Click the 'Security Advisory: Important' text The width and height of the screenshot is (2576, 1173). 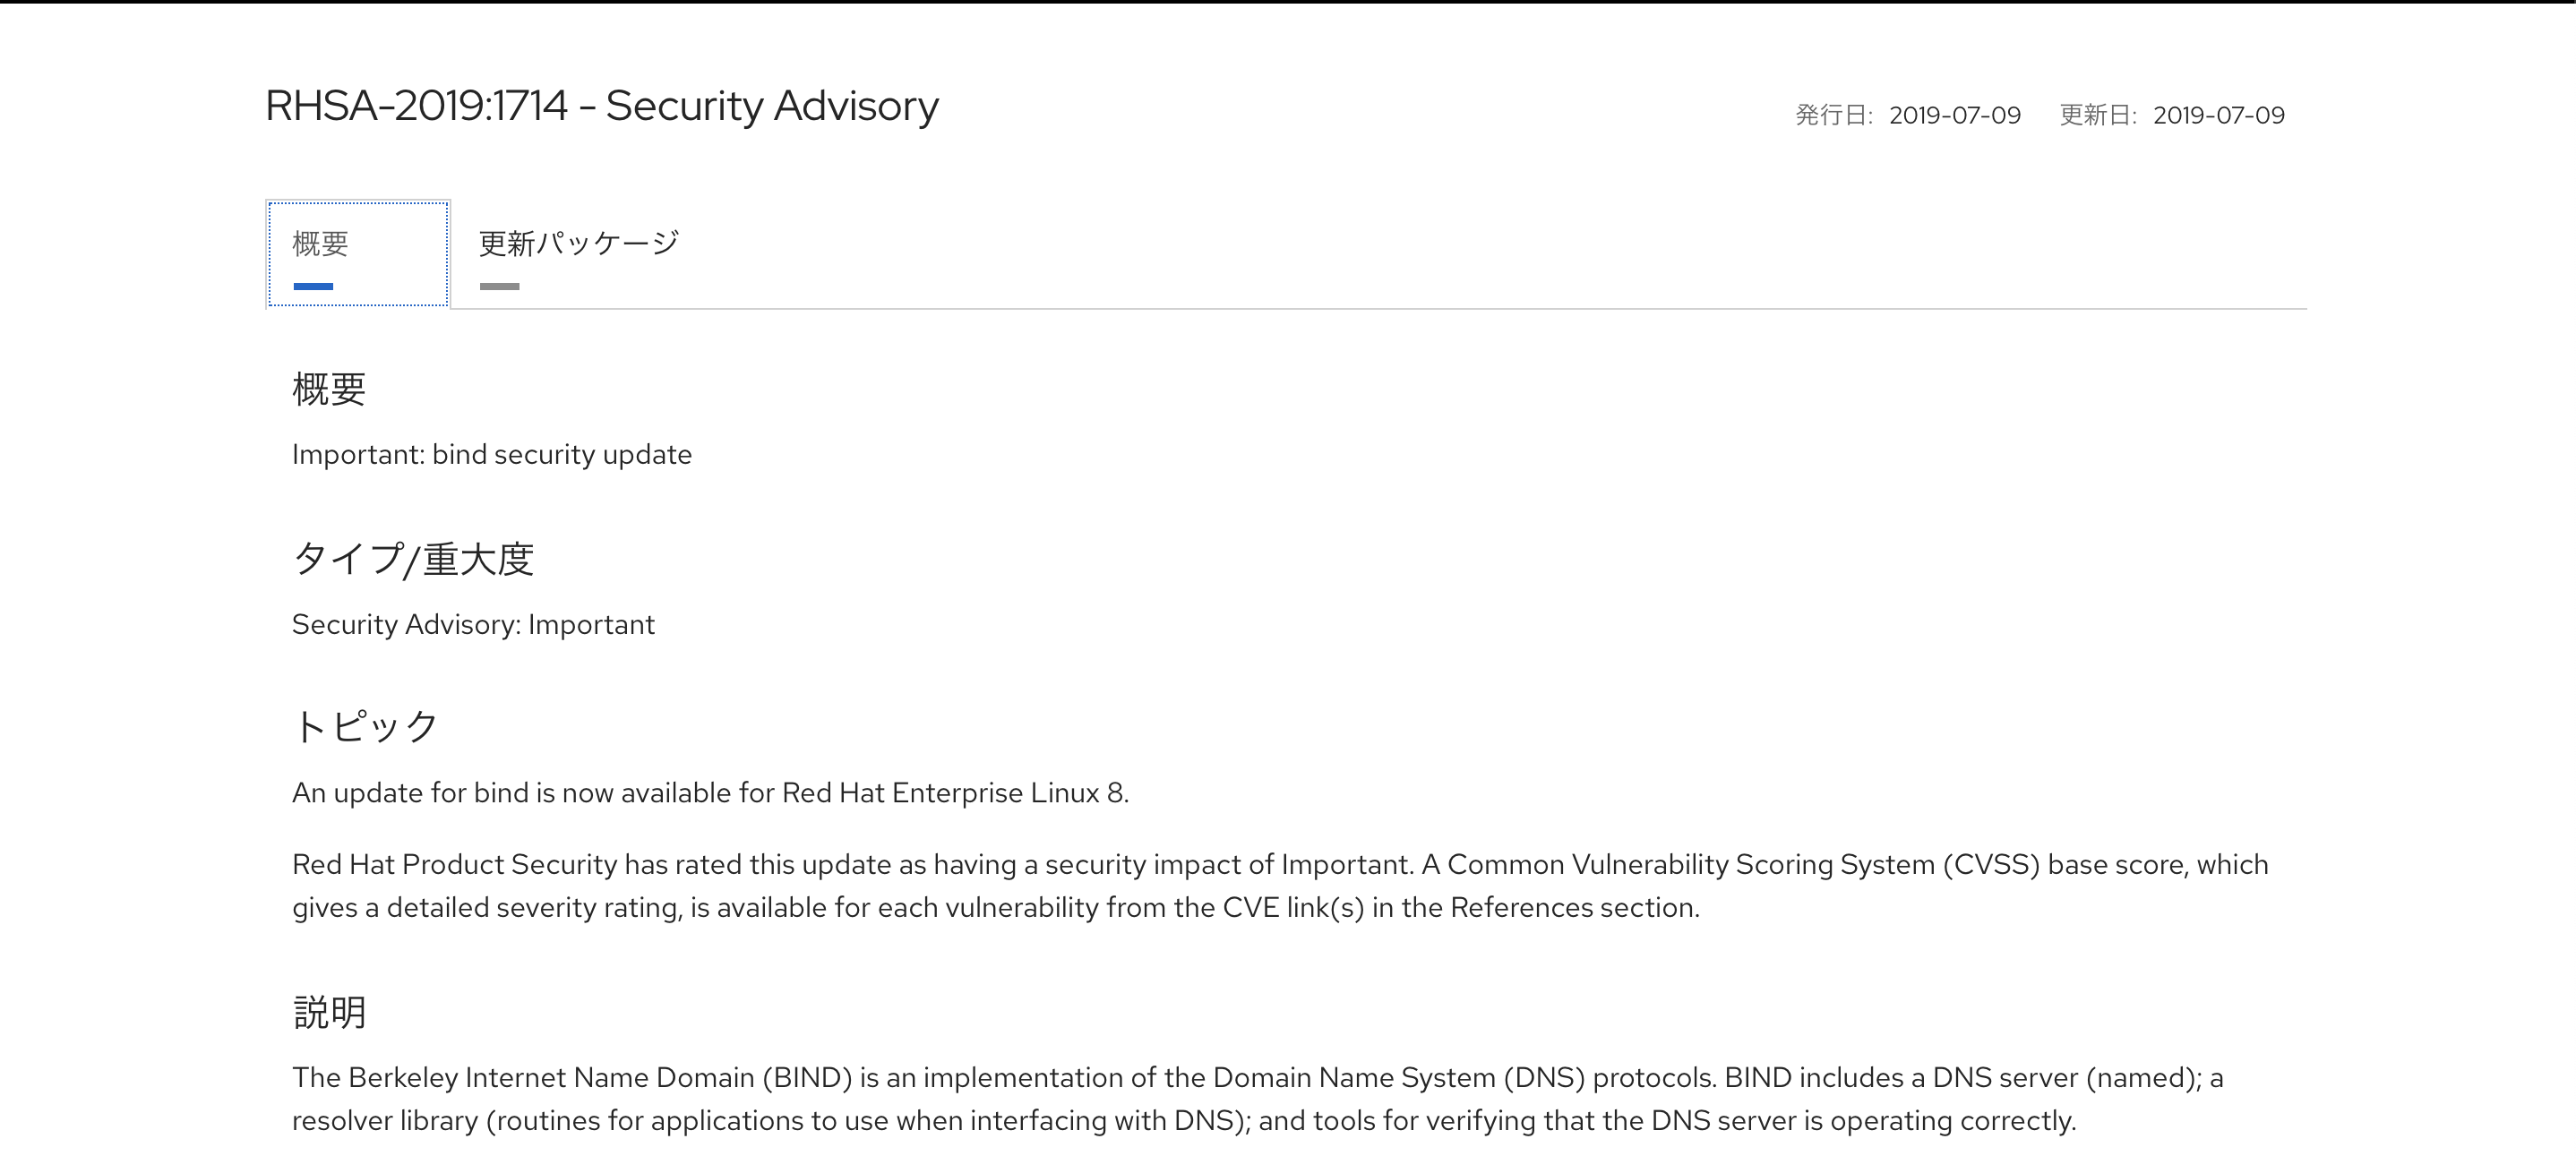click(x=473, y=625)
